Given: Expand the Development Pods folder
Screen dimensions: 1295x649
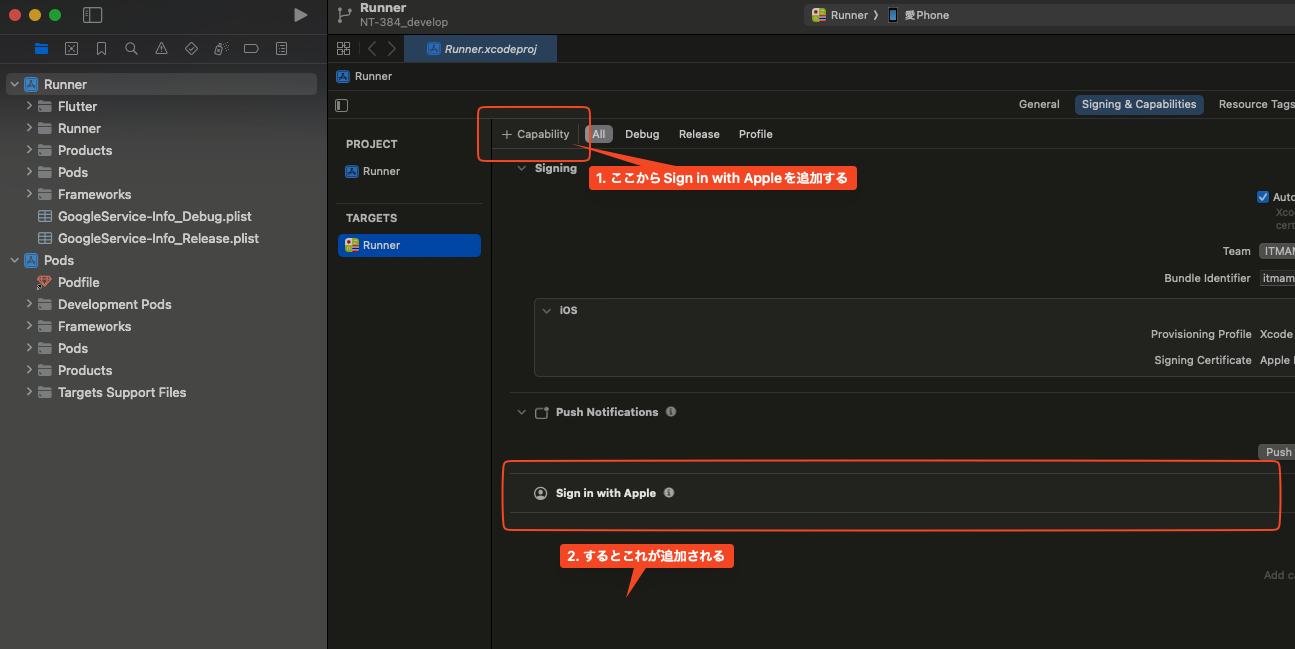Looking at the screenshot, I should pyautogui.click(x=29, y=304).
